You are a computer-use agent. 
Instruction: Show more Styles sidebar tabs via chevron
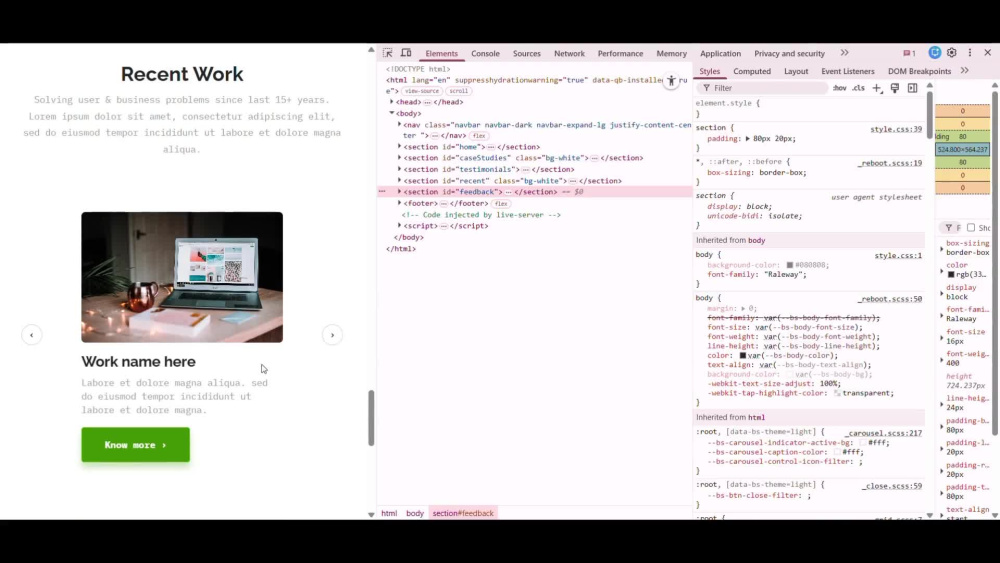(x=964, y=71)
